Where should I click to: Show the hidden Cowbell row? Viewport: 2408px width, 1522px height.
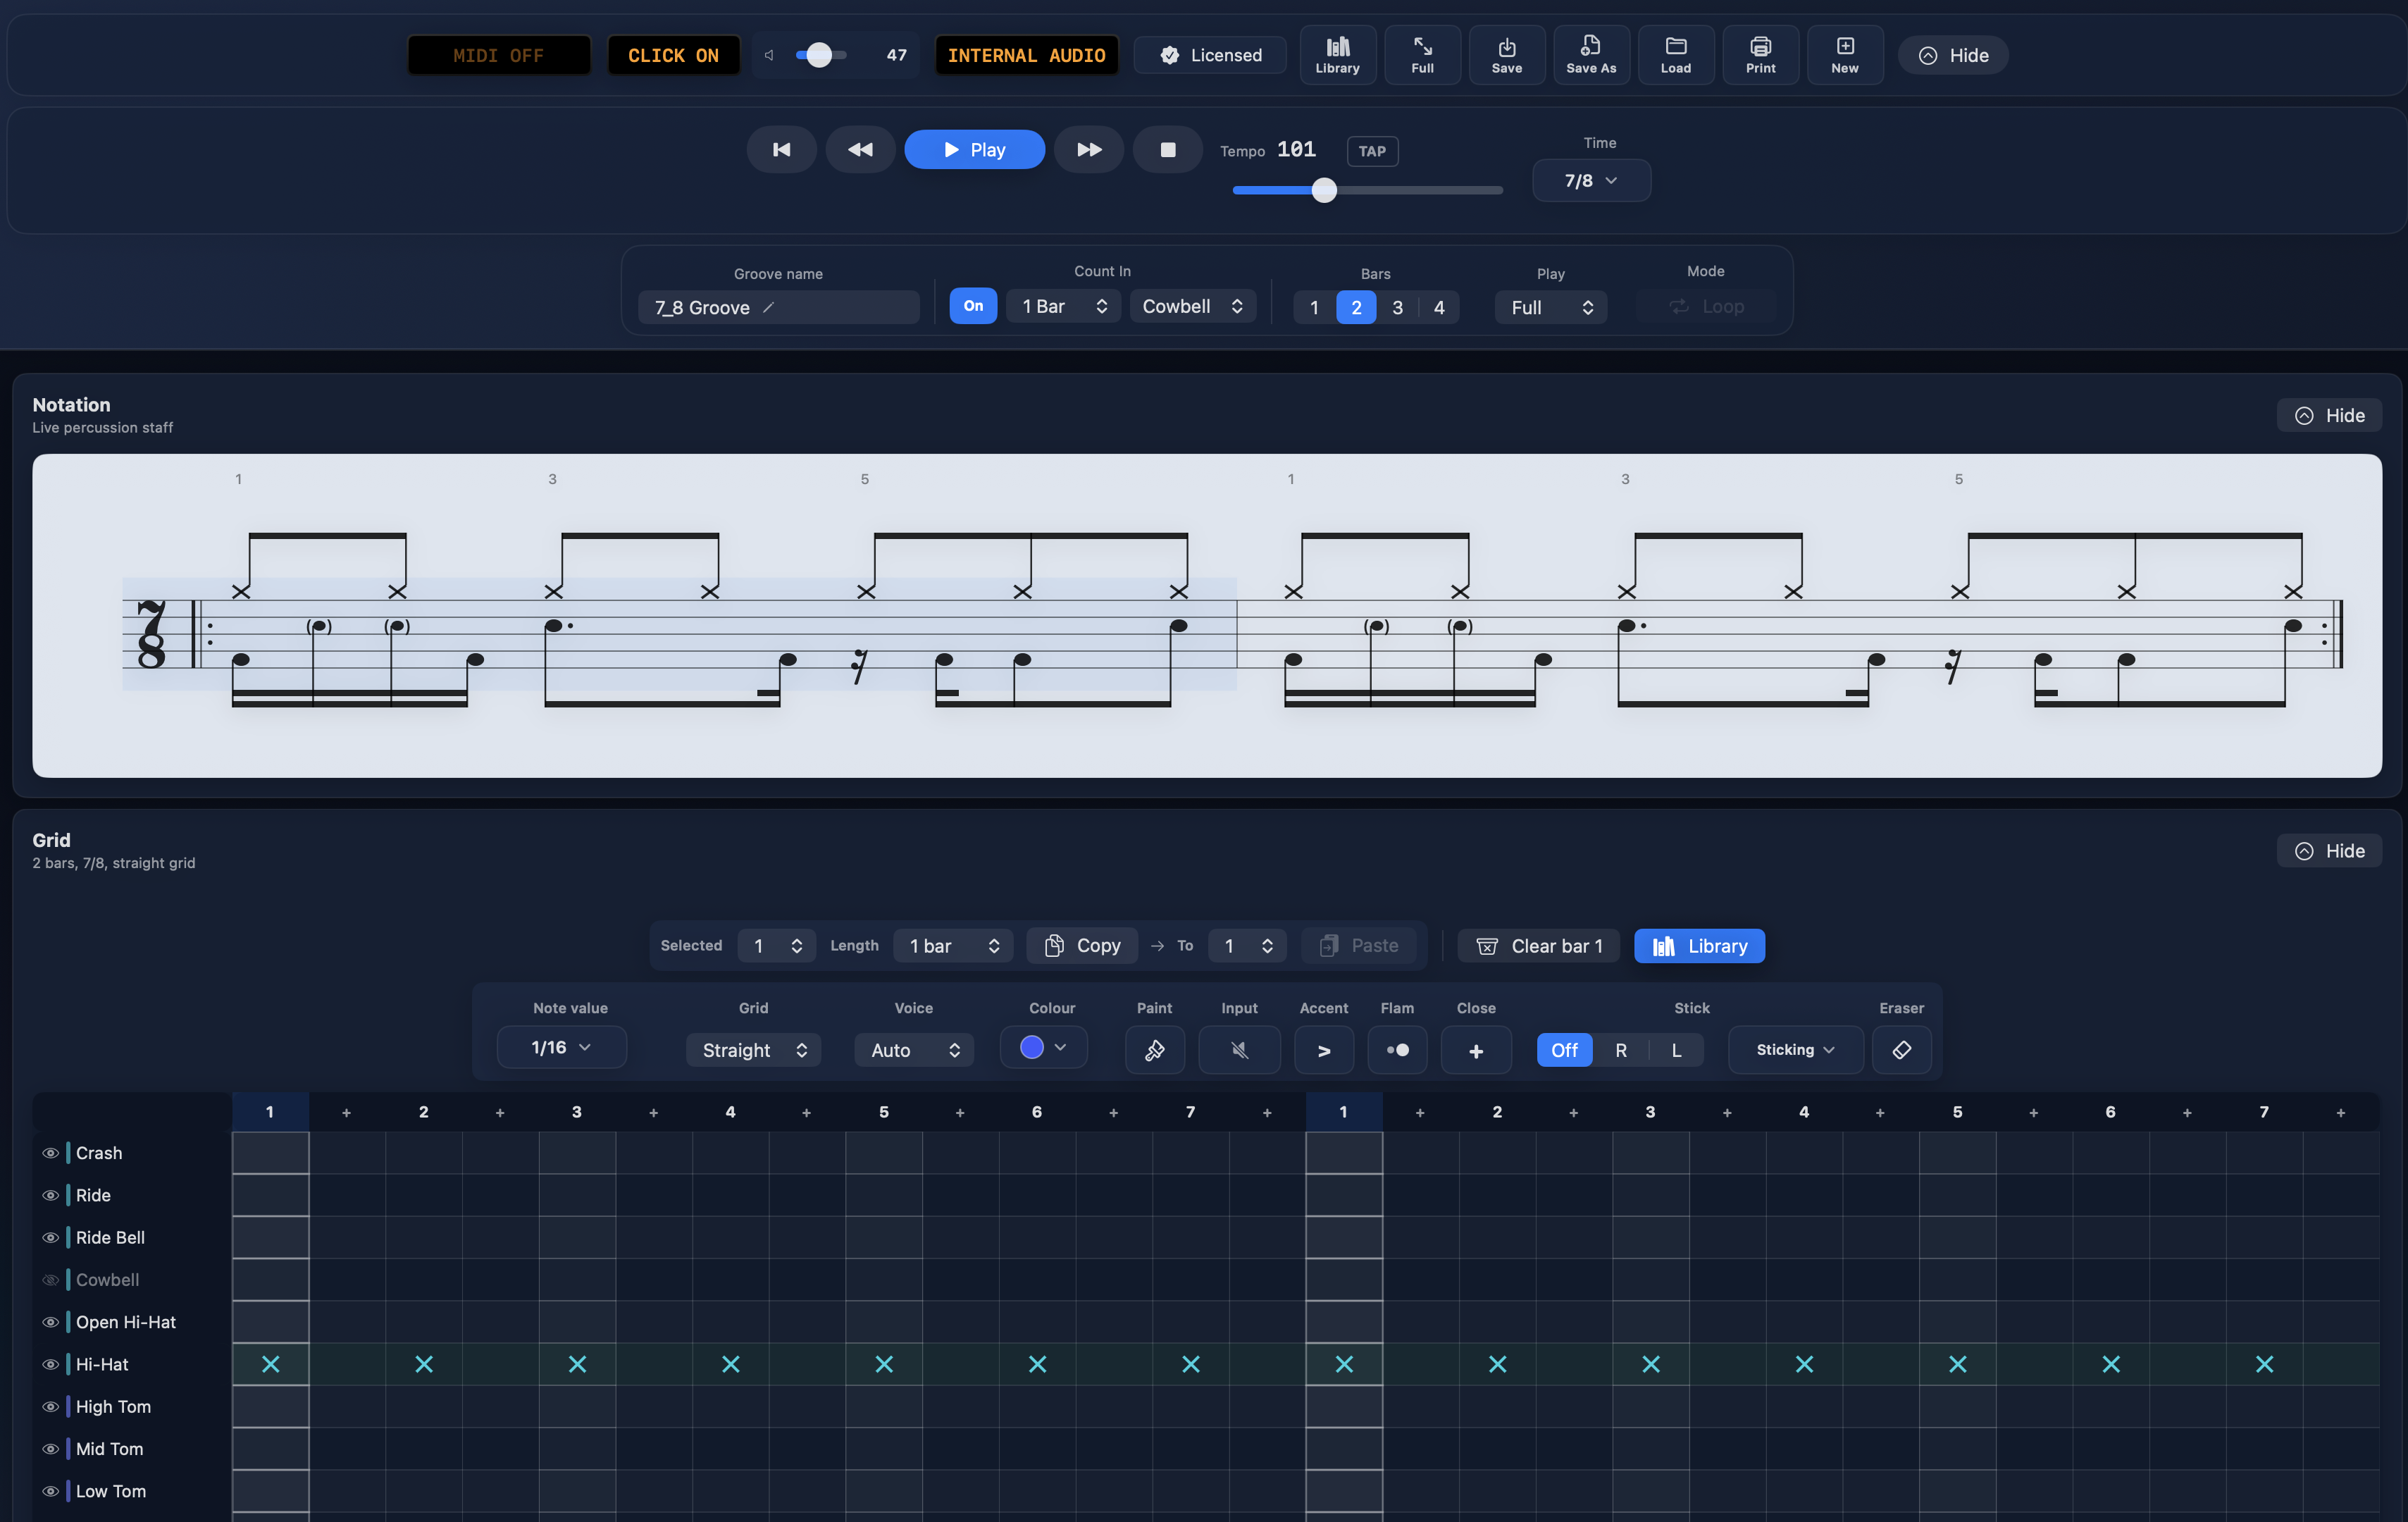coord(50,1280)
